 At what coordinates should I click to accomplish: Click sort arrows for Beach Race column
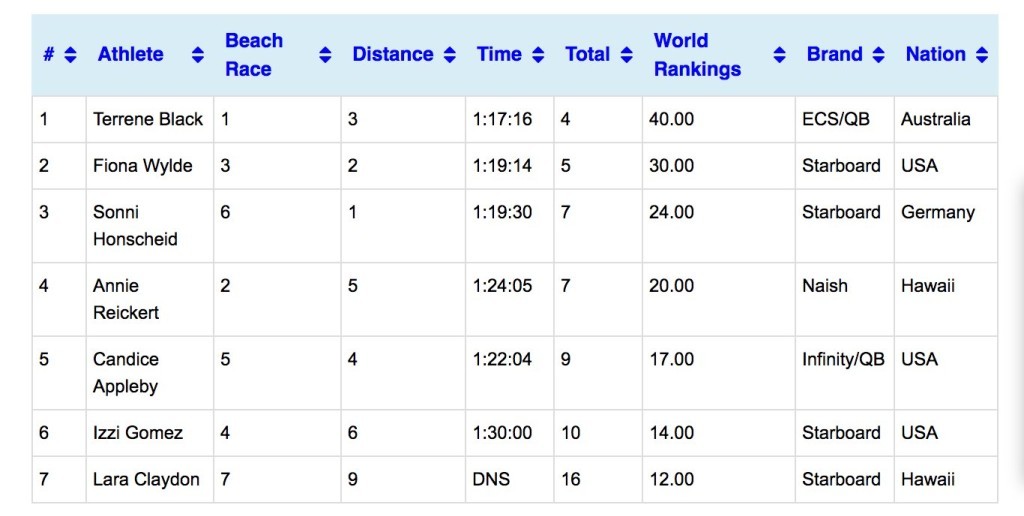tap(325, 56)
